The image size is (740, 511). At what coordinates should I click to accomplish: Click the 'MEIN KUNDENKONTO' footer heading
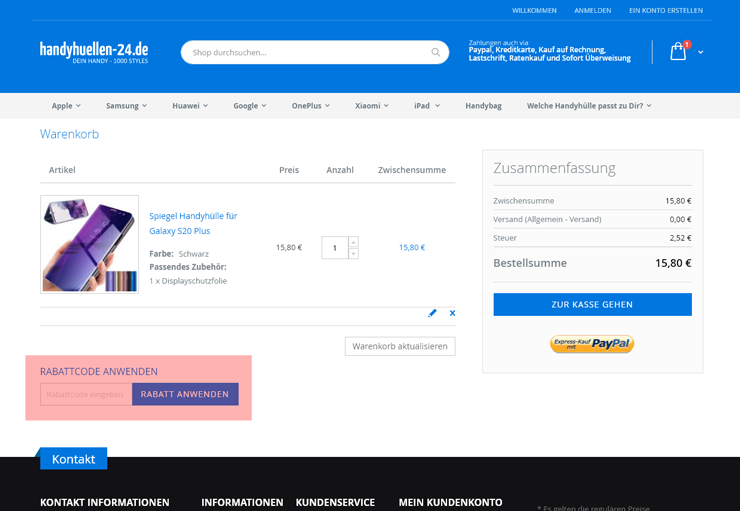click(450, 503)
